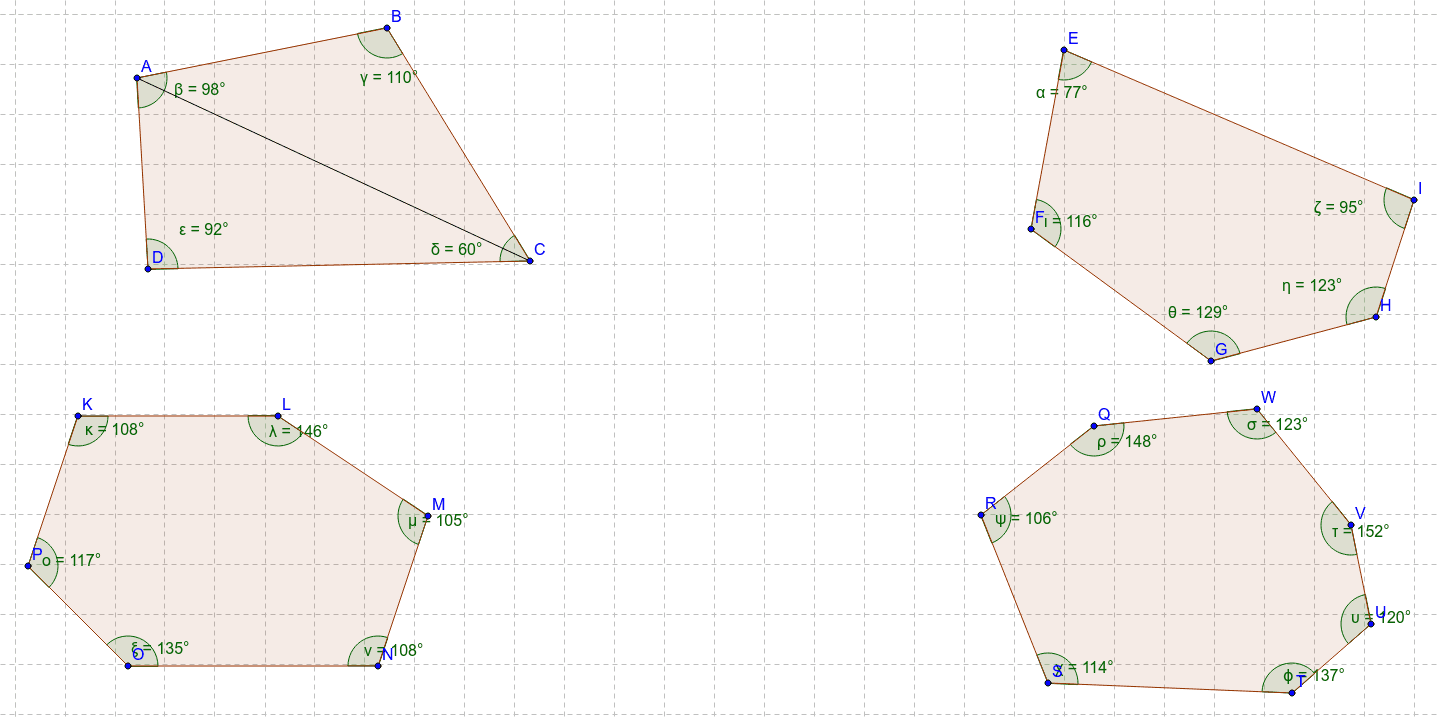Viewport: 1440px width, 722px height.
Task: Select point E of pentagon EFGHI
Action: tap(1064, 50)
